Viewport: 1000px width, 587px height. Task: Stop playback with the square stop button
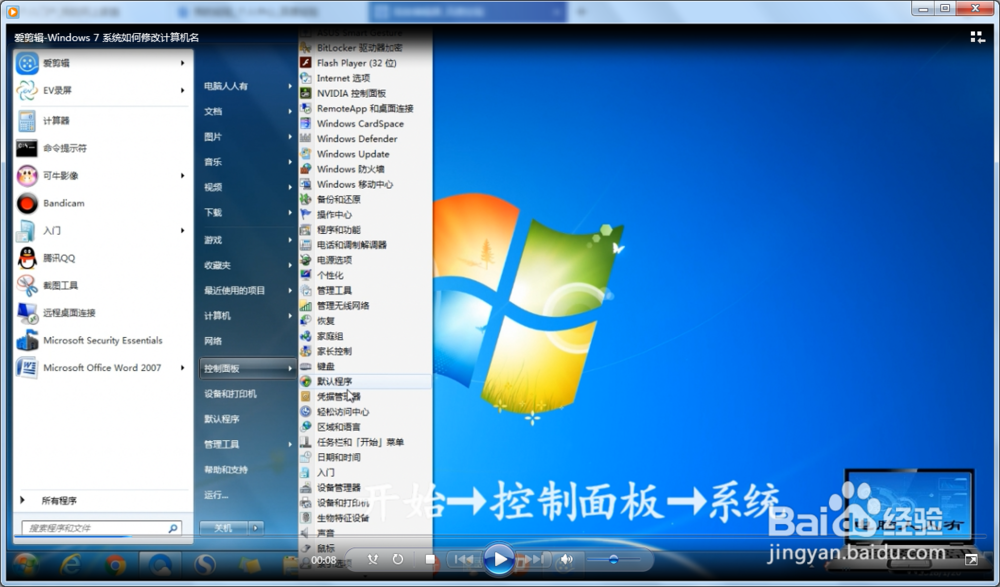430,560
